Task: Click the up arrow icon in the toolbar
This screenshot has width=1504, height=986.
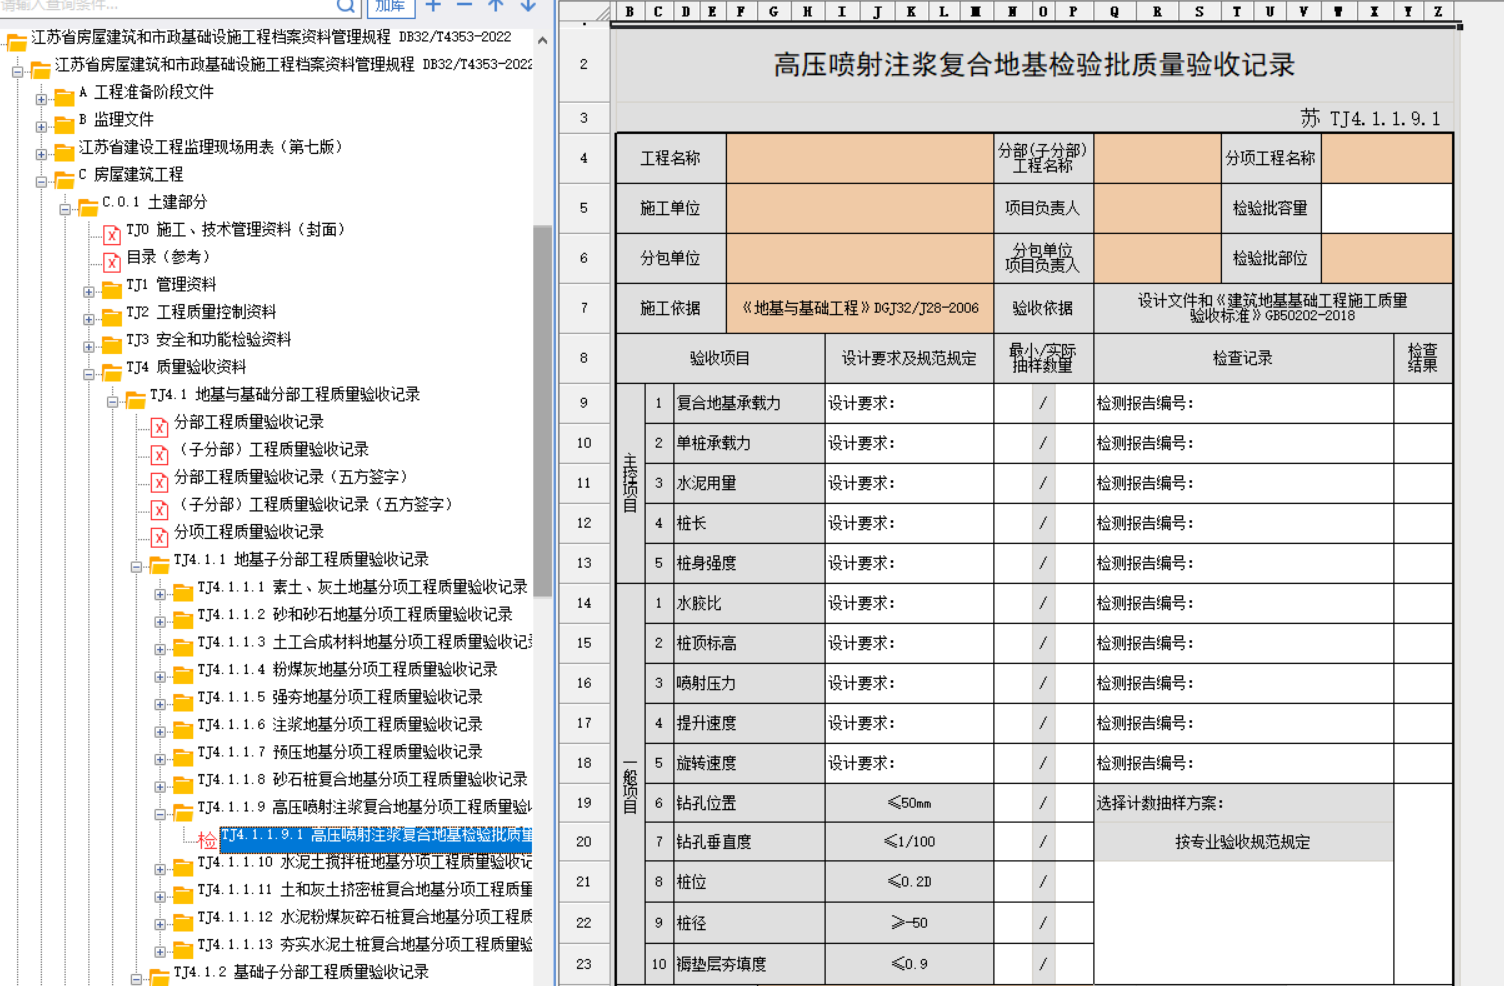Action: 496,6
